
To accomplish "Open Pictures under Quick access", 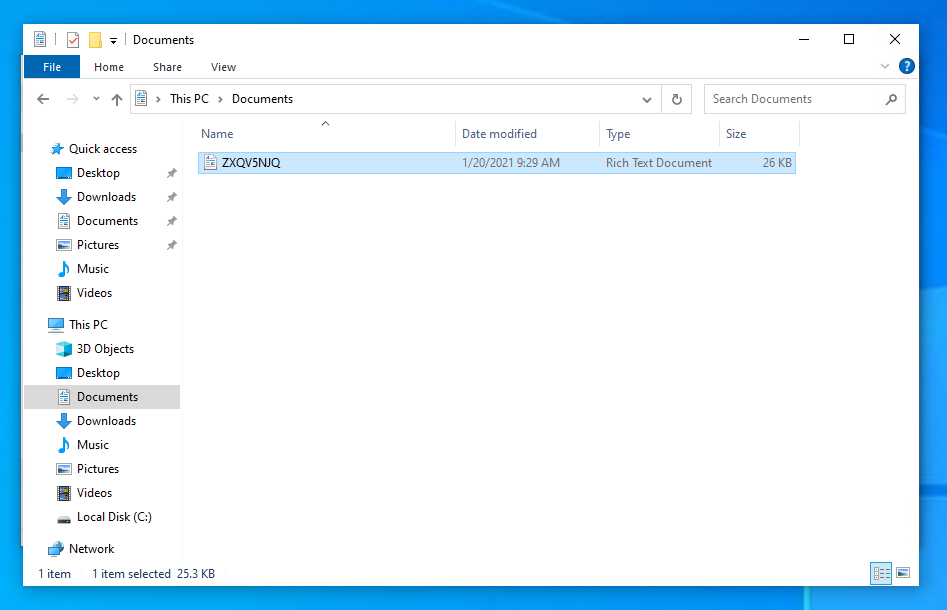I will pos(98,245).
